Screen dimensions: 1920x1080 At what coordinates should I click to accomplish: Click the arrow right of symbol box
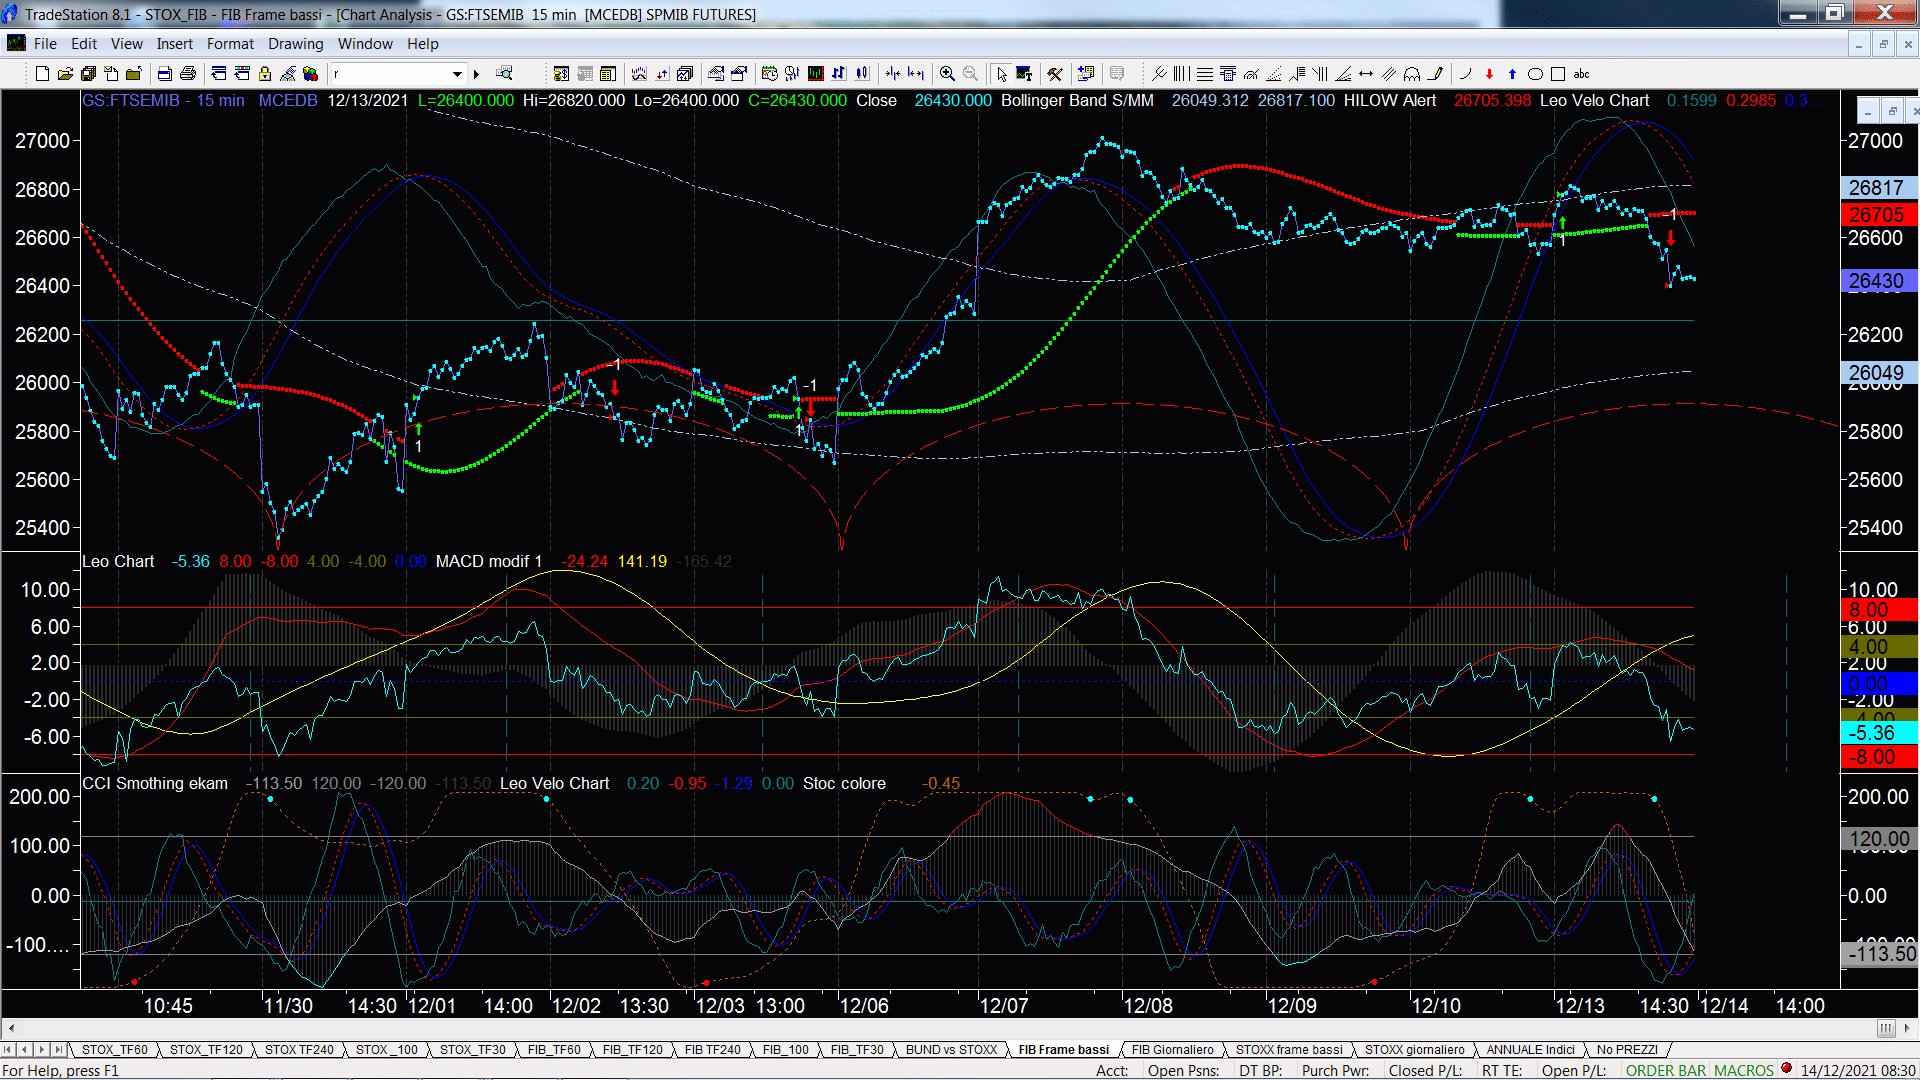point(476,74)
